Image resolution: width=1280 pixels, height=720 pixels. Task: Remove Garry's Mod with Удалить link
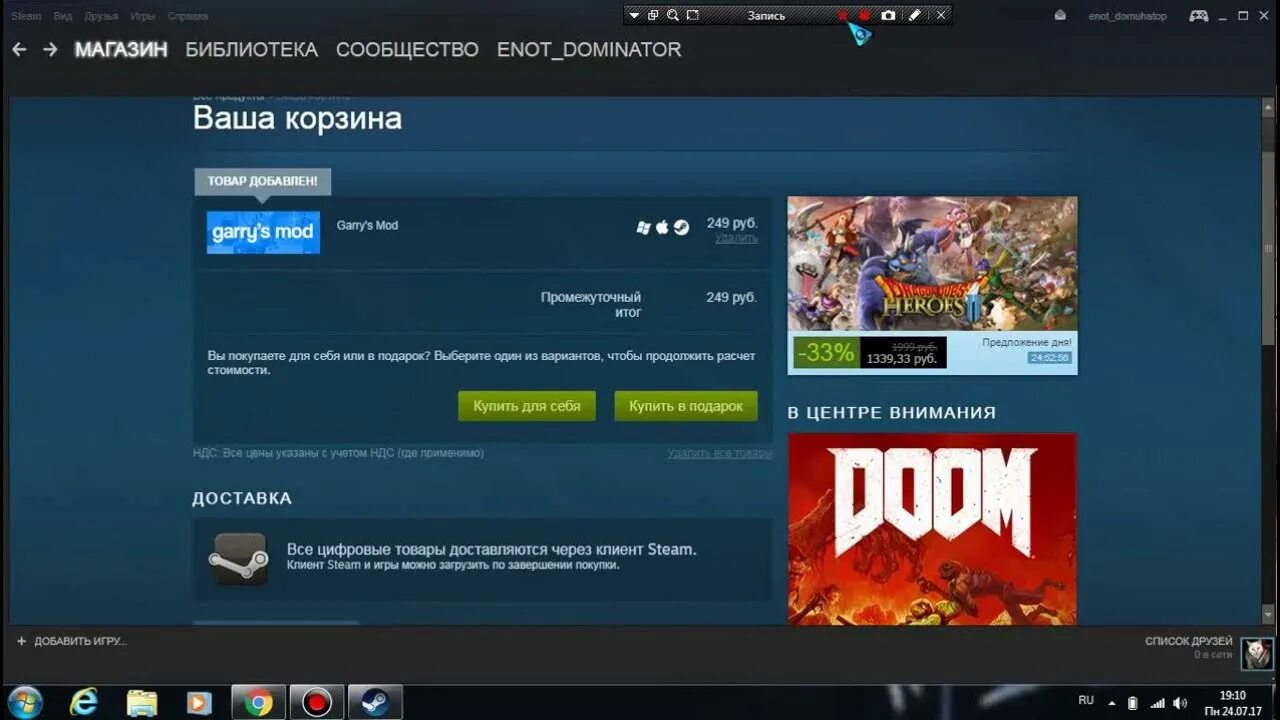tap(736, 238)
